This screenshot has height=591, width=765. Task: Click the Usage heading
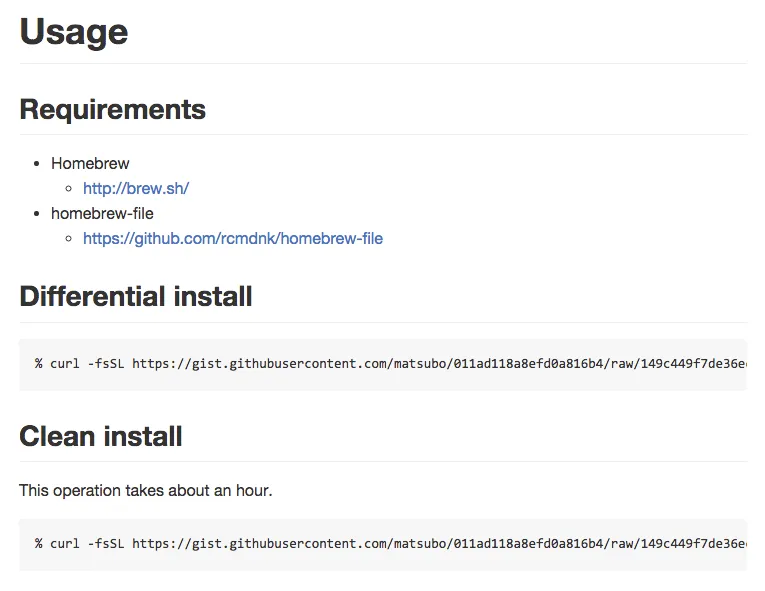coord(74,32)
